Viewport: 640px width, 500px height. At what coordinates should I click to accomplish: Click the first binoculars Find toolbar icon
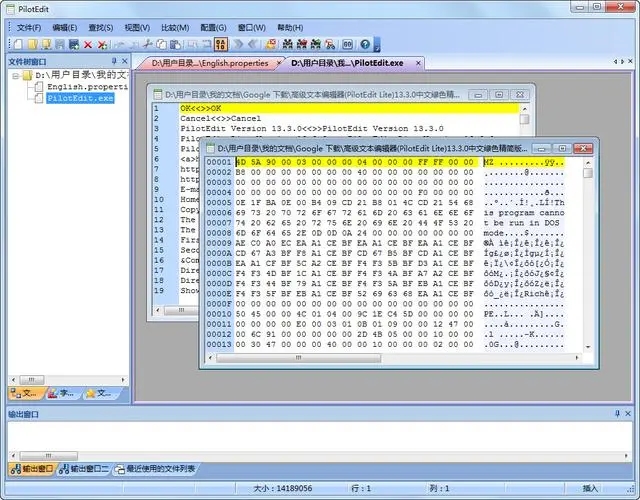(x=287, y=45)
